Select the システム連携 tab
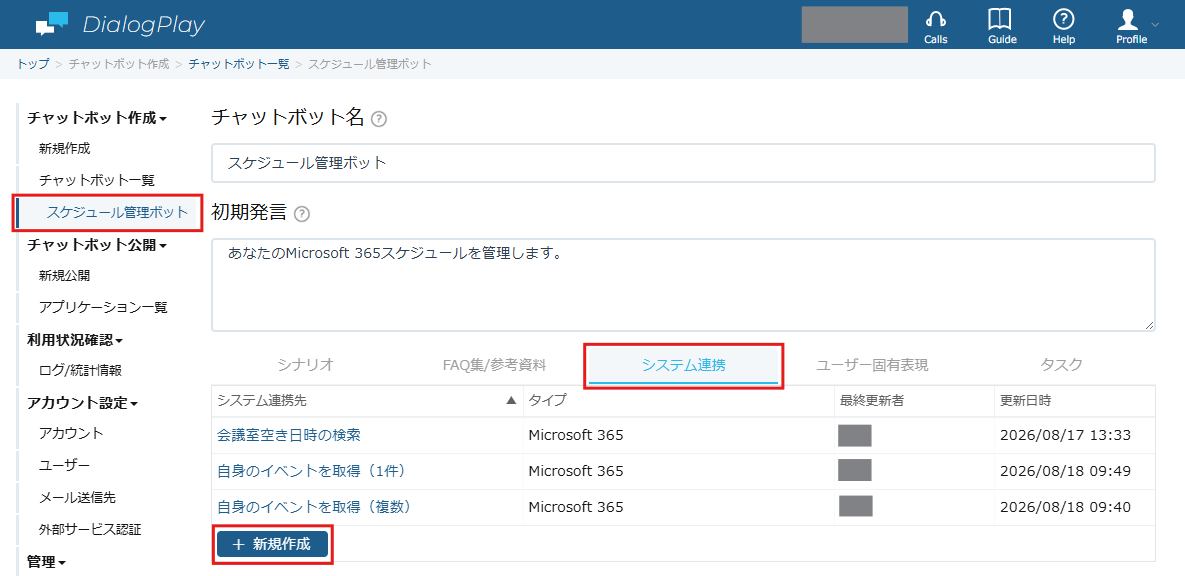Image resolution: width=1185 pixels, height=576 pixels. coord(683,365)
